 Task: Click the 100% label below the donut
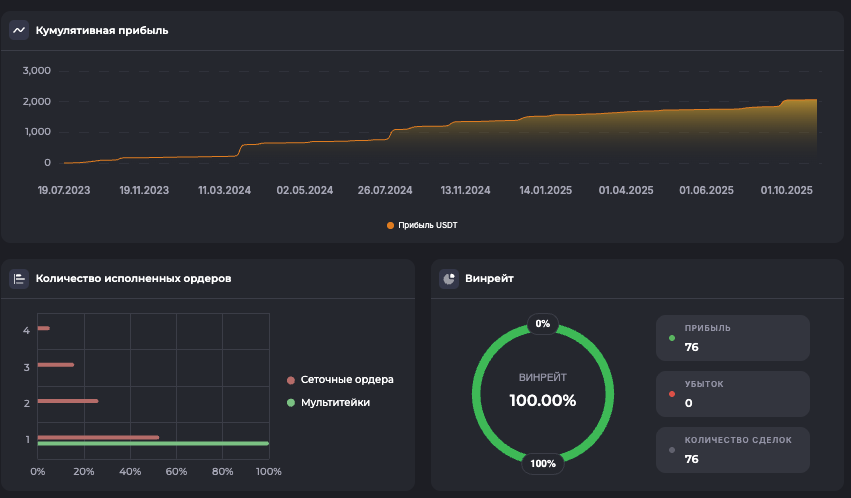543,464
